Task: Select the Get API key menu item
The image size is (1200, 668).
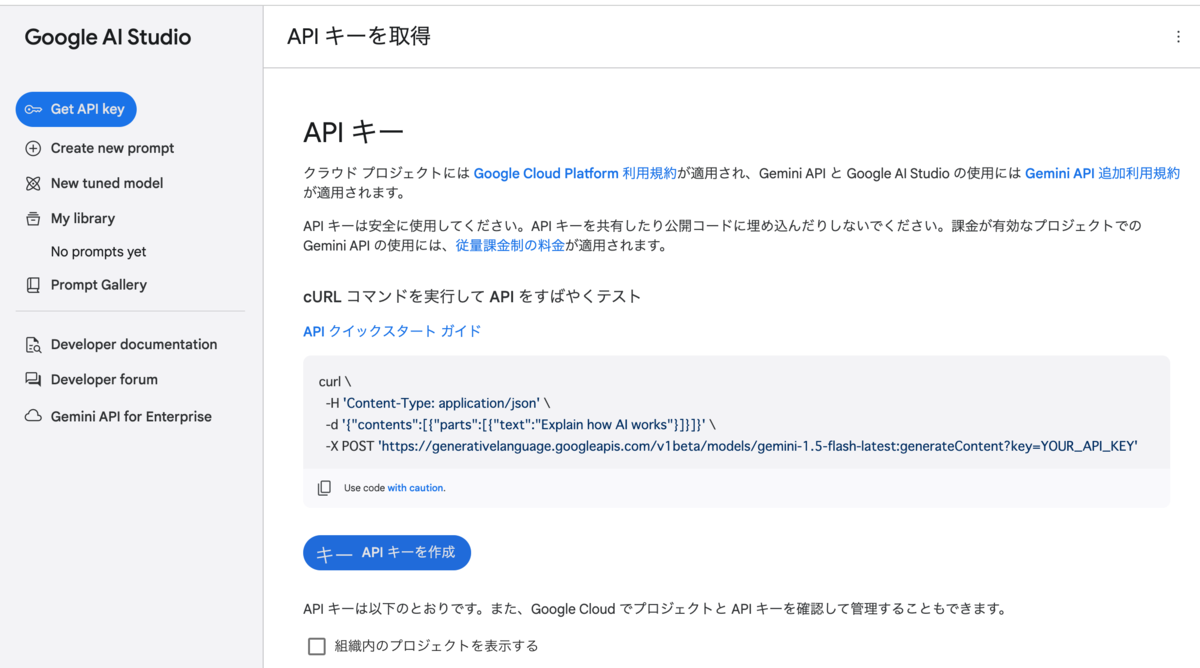Action: coord(76,109)
